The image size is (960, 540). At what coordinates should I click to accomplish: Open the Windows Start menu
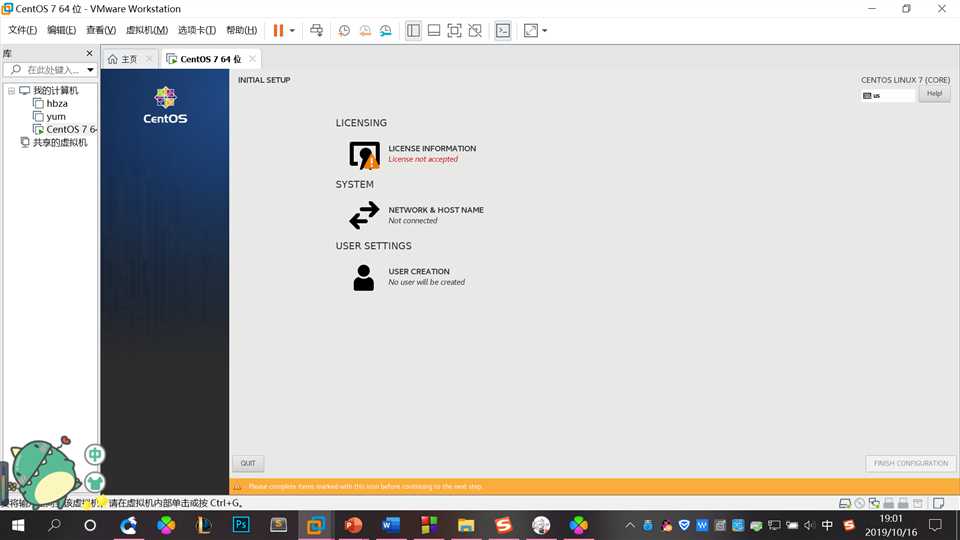point(18,525)
